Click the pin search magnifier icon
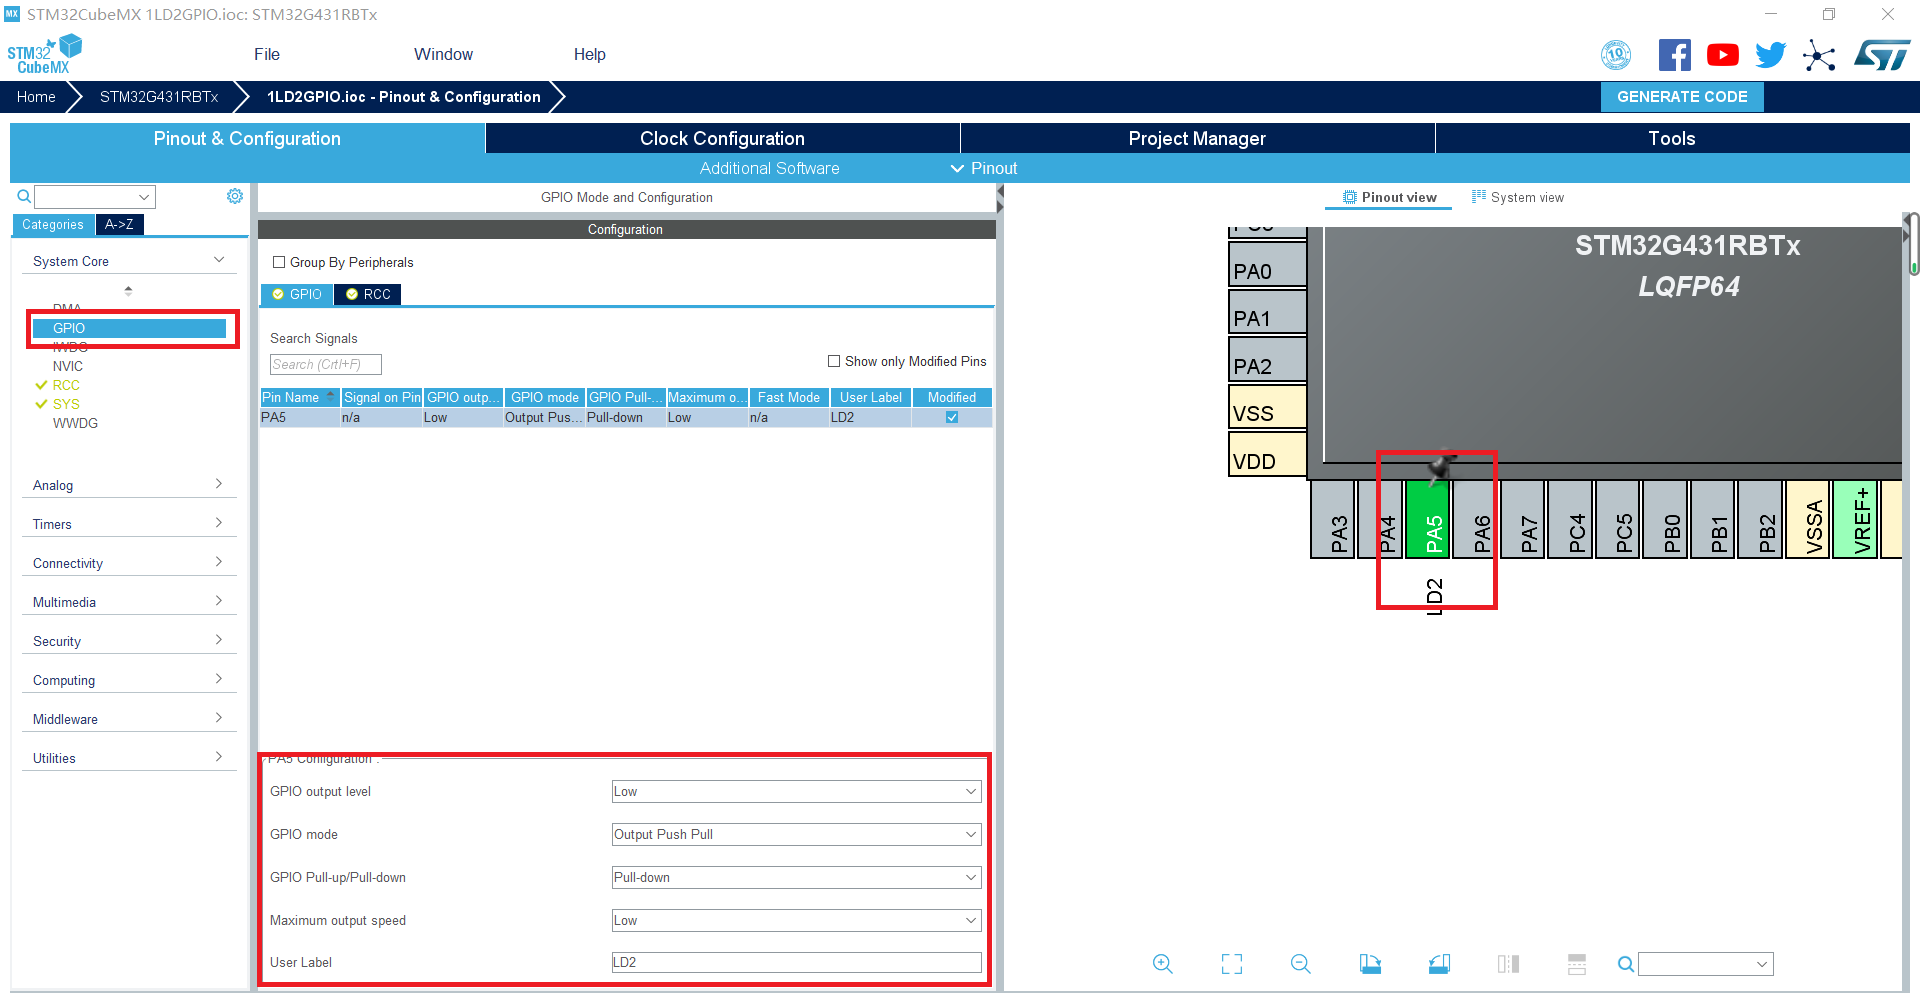Image resolution: width=1920 pixels, height=1003 pixels. [x=1626, y=964]
